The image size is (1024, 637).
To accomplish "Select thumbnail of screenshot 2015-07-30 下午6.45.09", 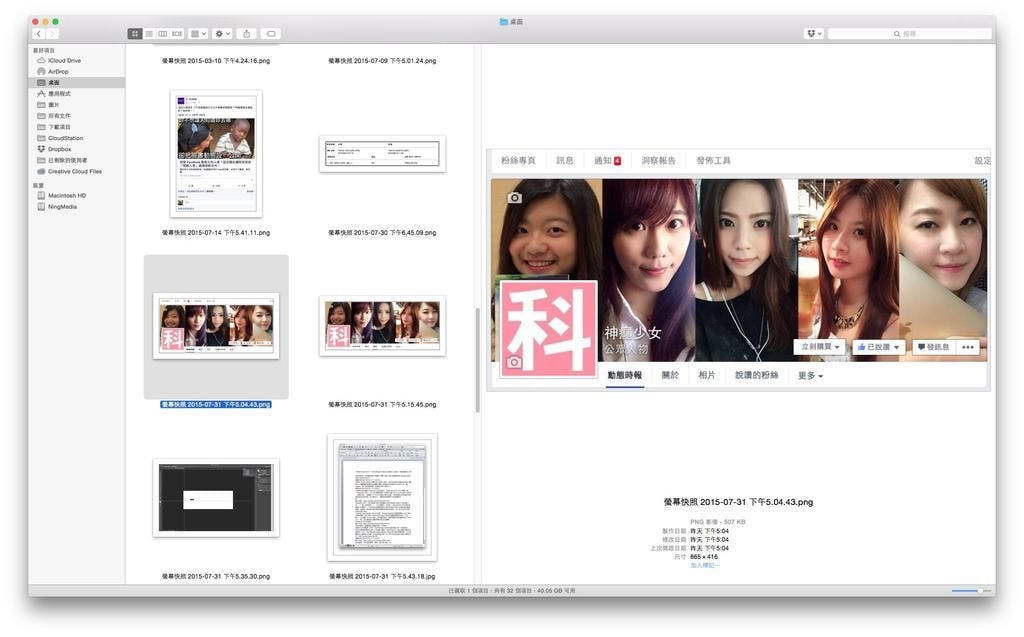I will 382,154.
